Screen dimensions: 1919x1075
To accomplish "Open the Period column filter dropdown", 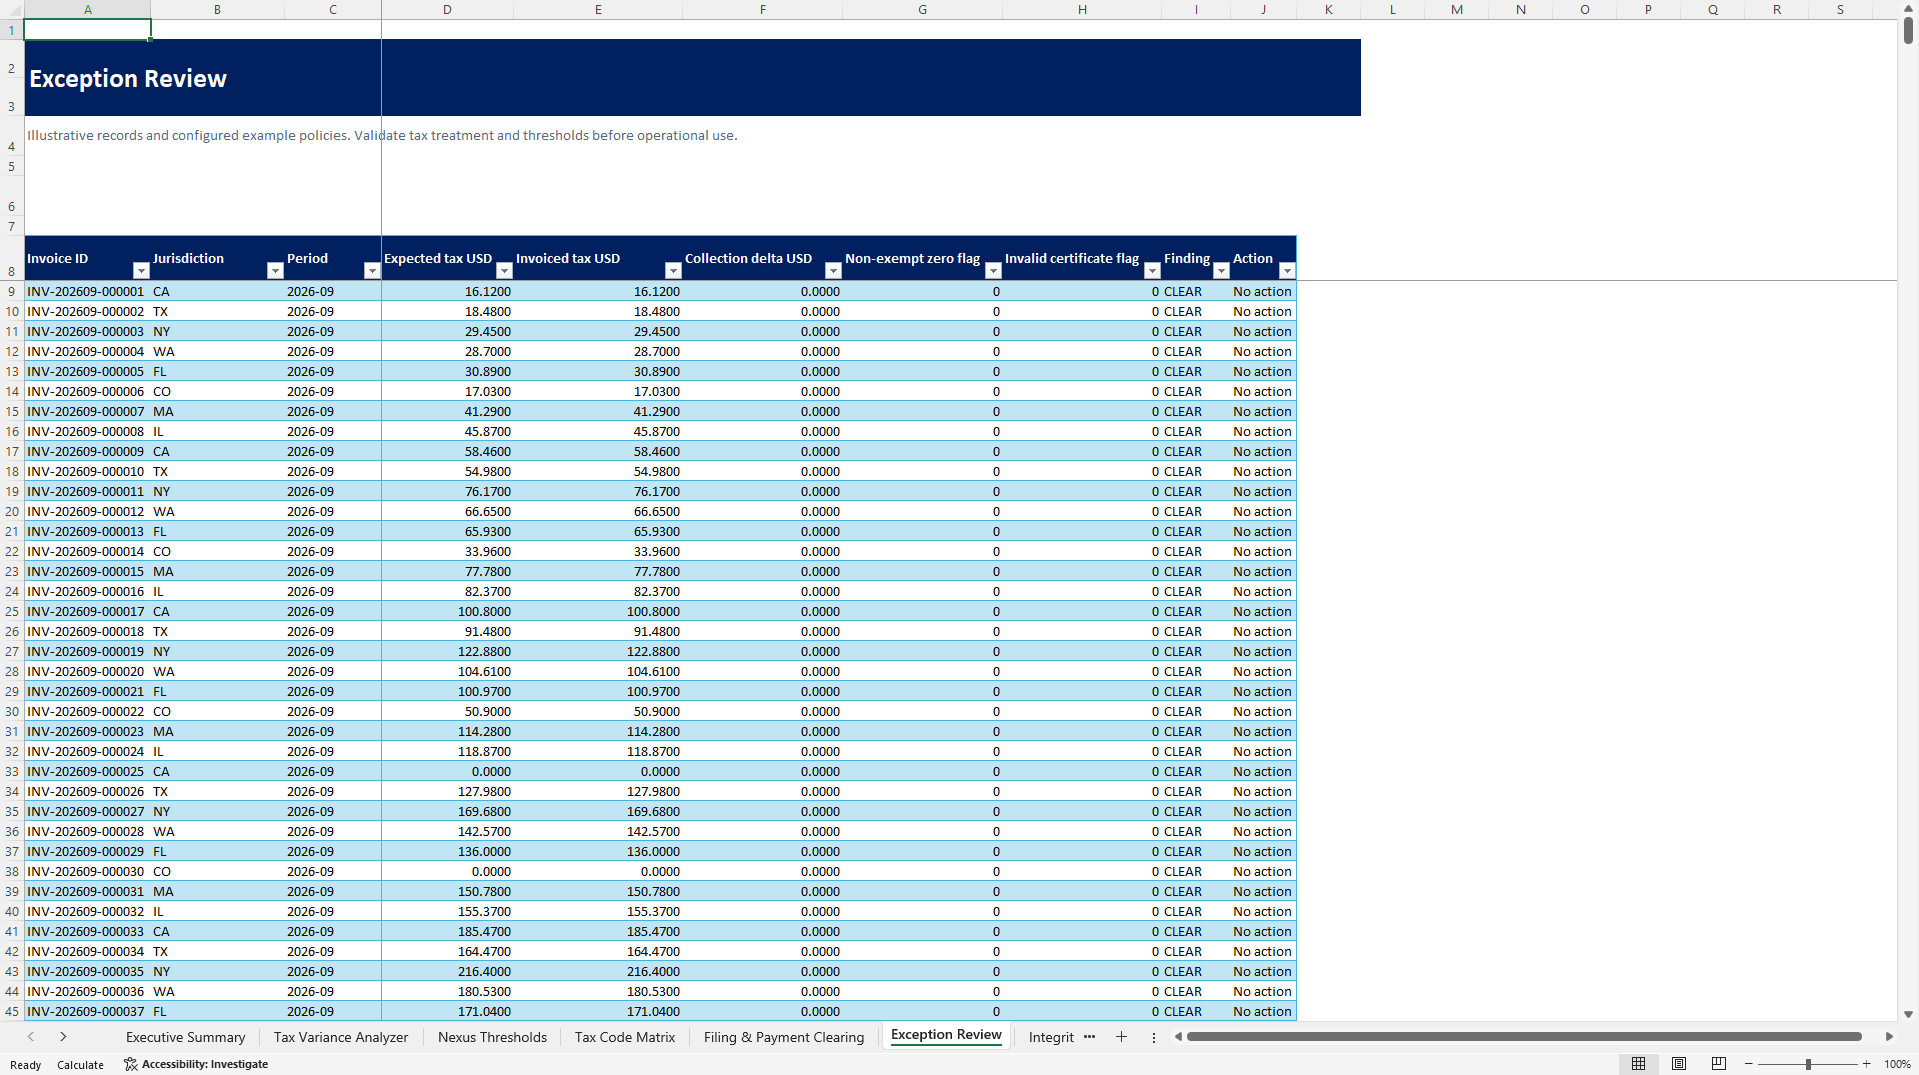I will click(372, 271).
